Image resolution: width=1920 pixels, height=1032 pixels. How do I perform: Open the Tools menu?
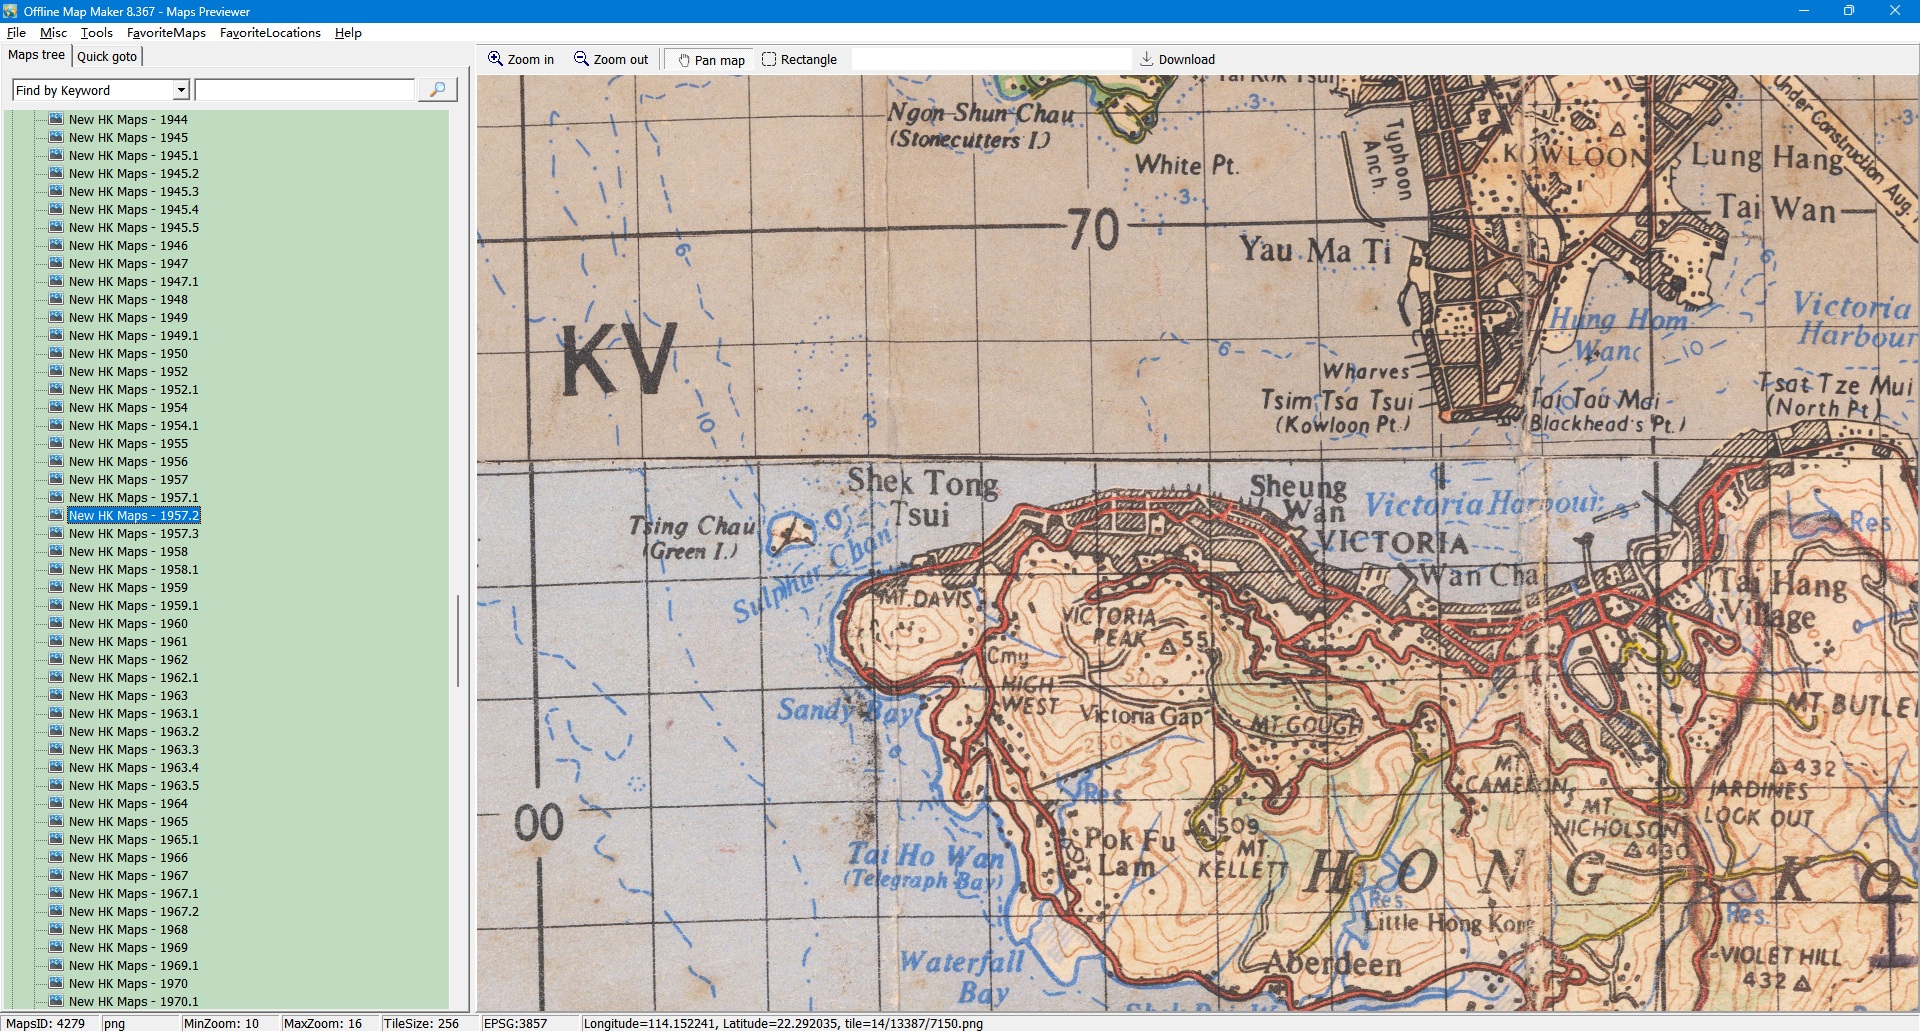[x=96, y=33]
